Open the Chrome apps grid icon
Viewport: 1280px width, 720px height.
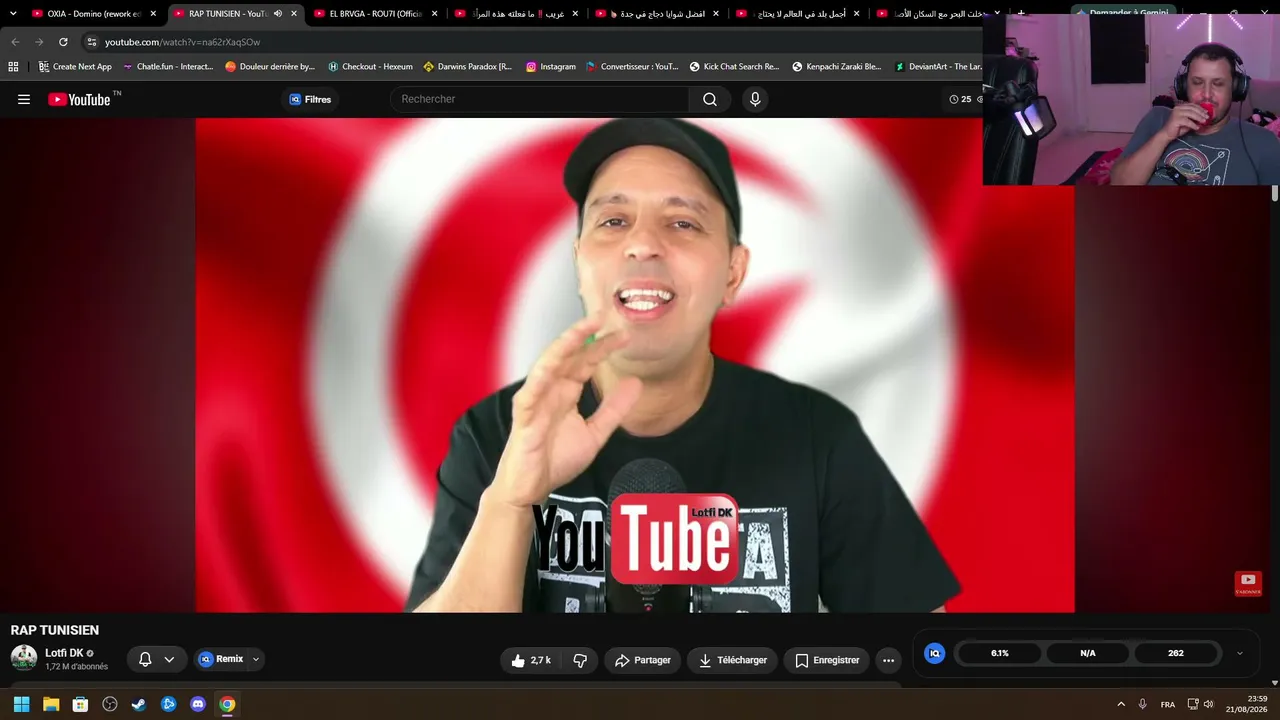tap(13, 67)
